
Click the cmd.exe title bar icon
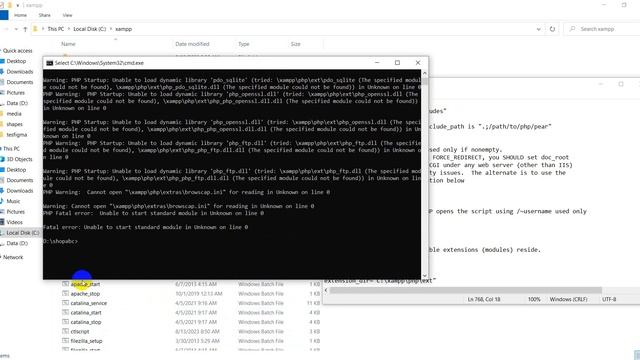point(49,63)
